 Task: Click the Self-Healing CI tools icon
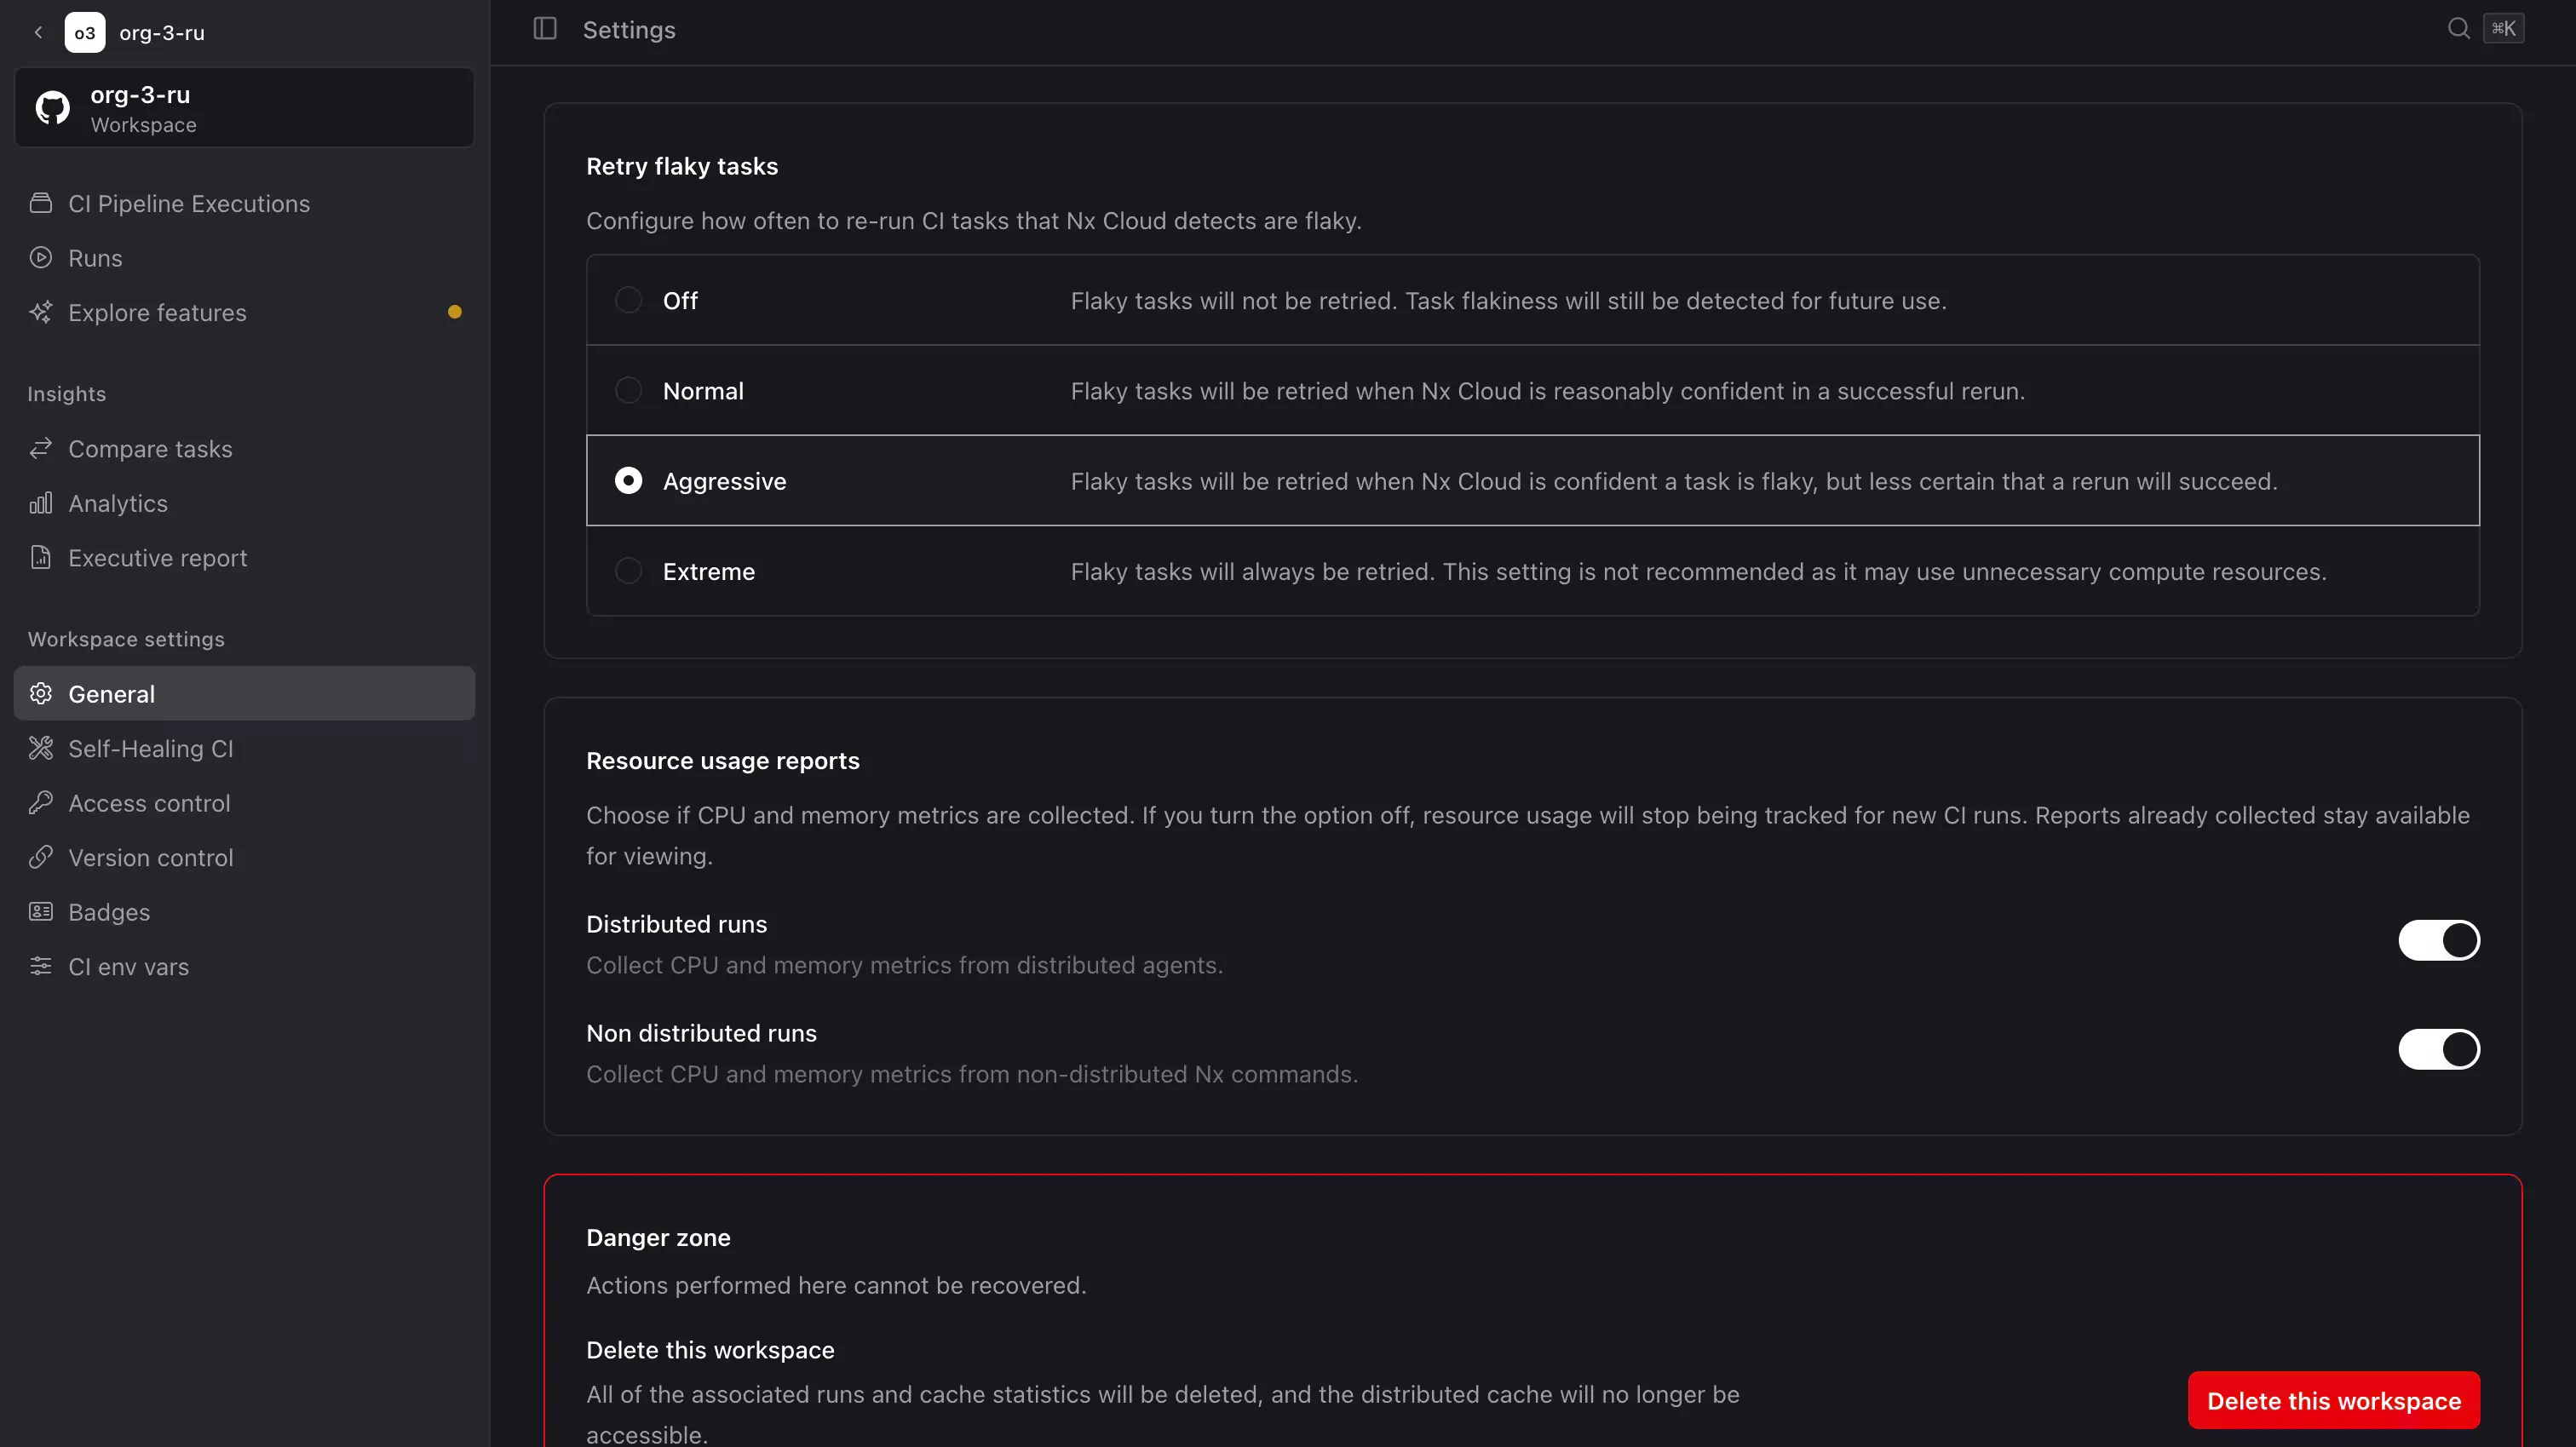tap(41, 748)
